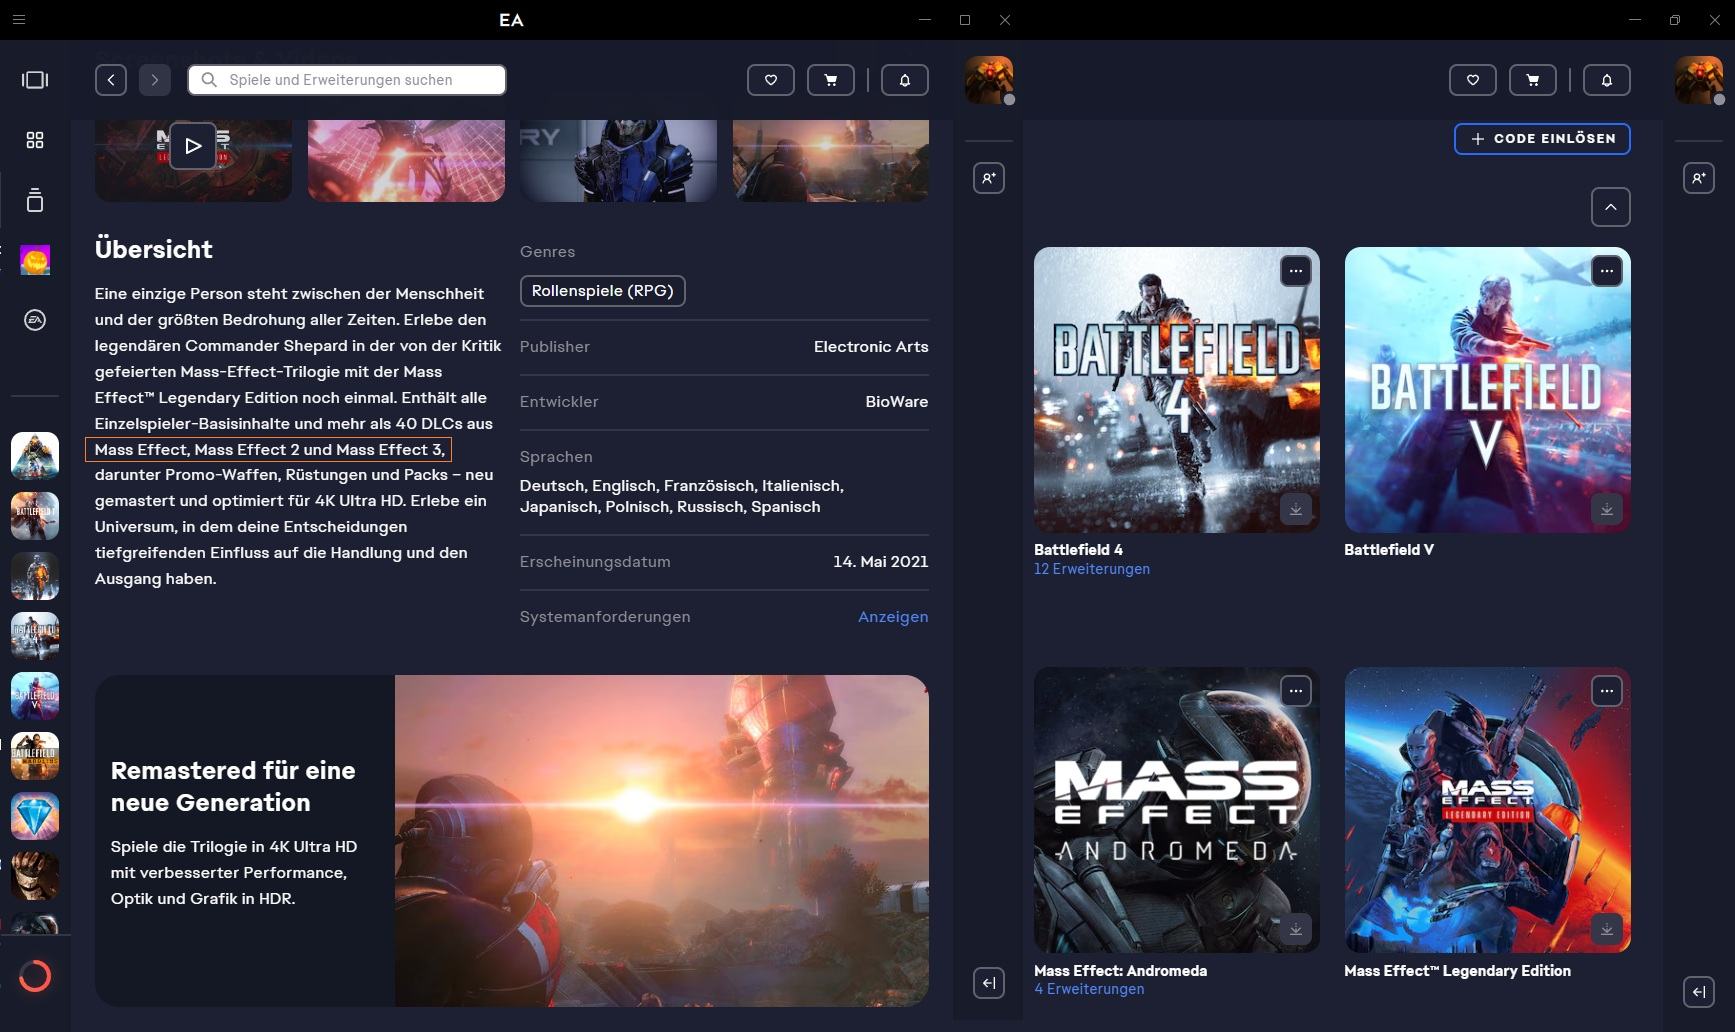Open the shopping cart in the left window

point(831,80)
